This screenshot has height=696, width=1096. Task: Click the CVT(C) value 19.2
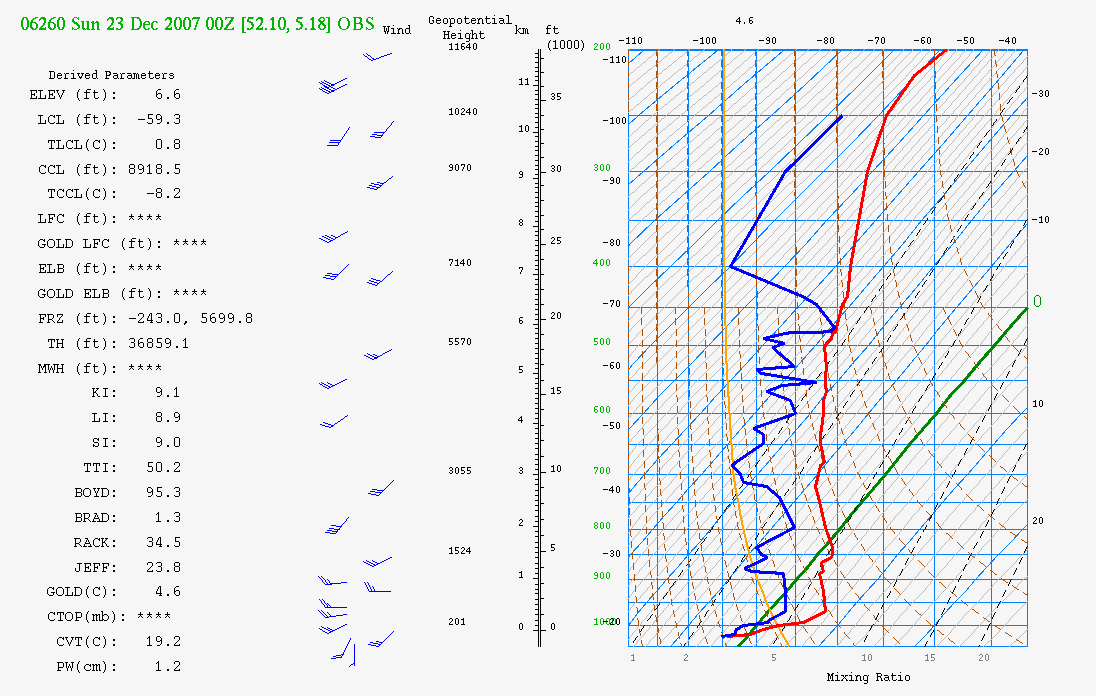164,641
